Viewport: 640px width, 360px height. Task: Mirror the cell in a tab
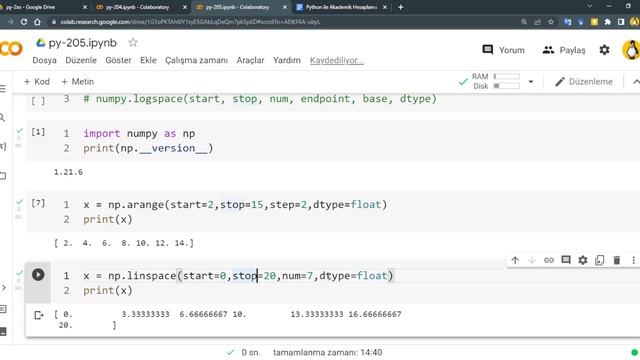click(600, 260)
